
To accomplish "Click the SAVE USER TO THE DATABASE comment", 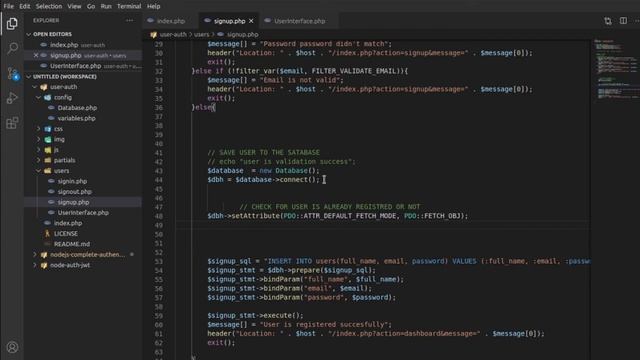I will tap(264, 153).
